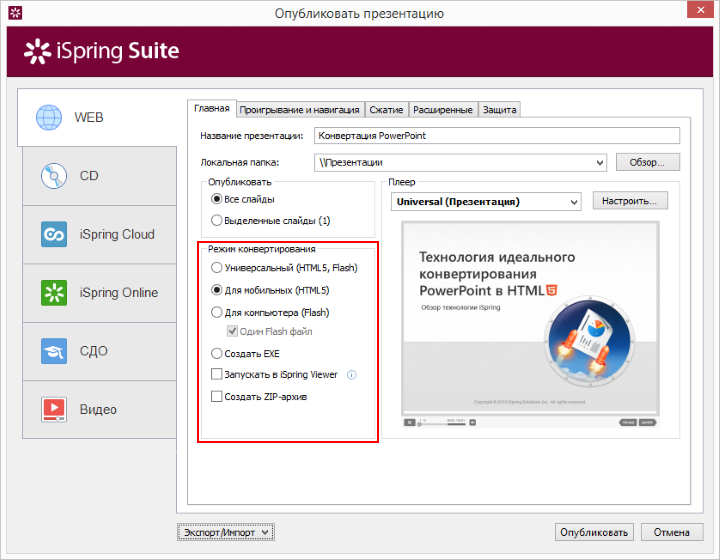This screenshot has width=720, height=560.
Task: Click the НАЗАД button in preview
Action: click(x=628, y=422)
